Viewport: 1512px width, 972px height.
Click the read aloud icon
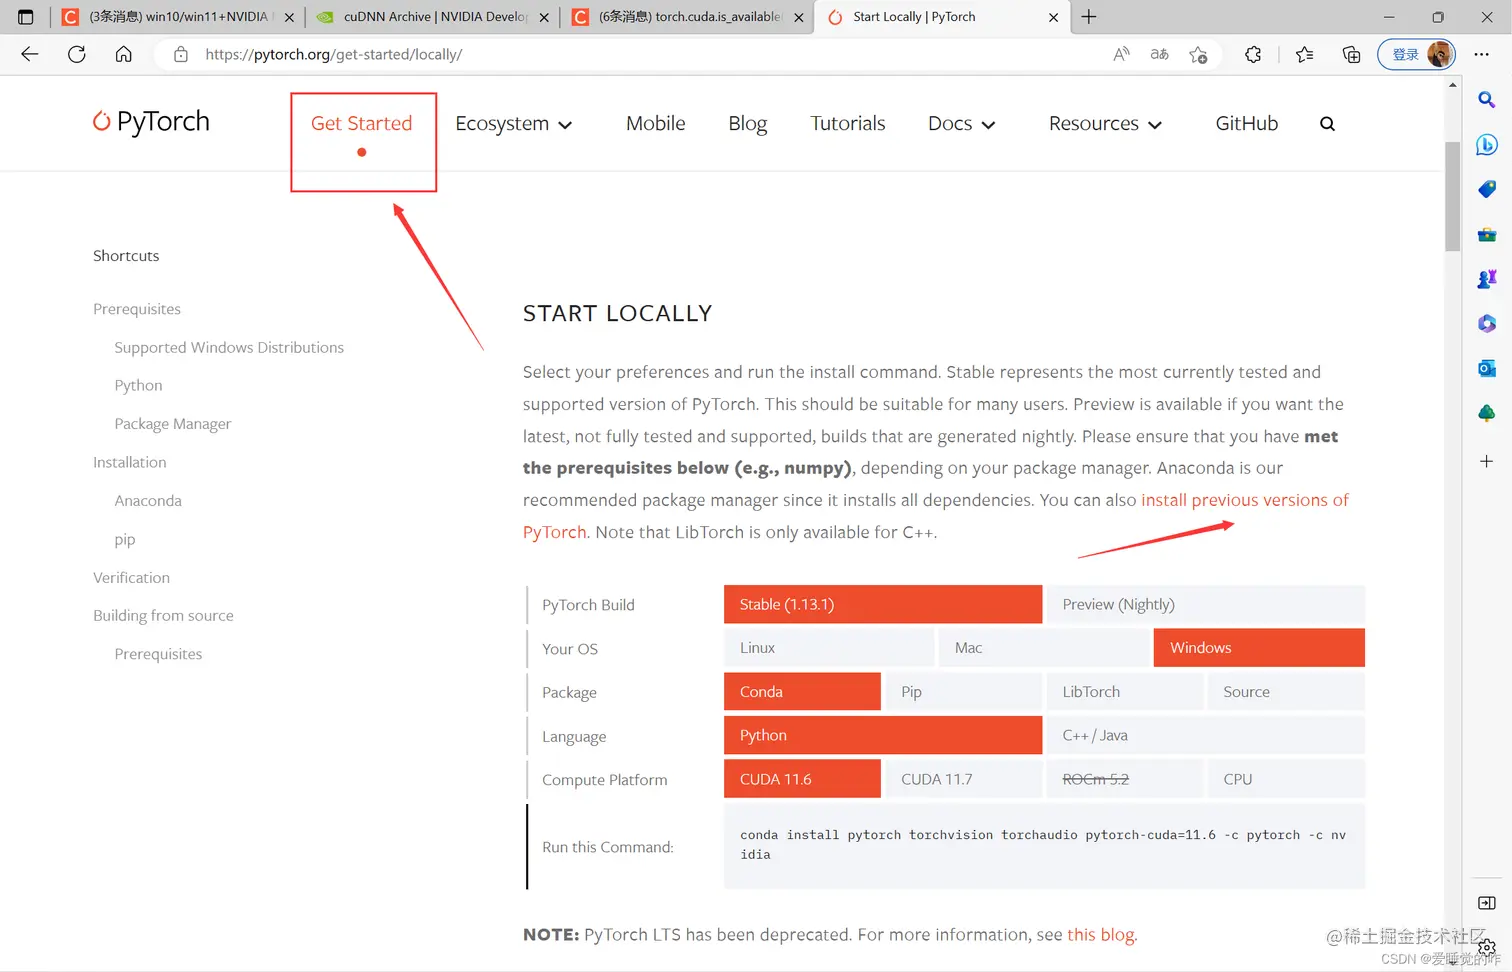pos(1121,54)
